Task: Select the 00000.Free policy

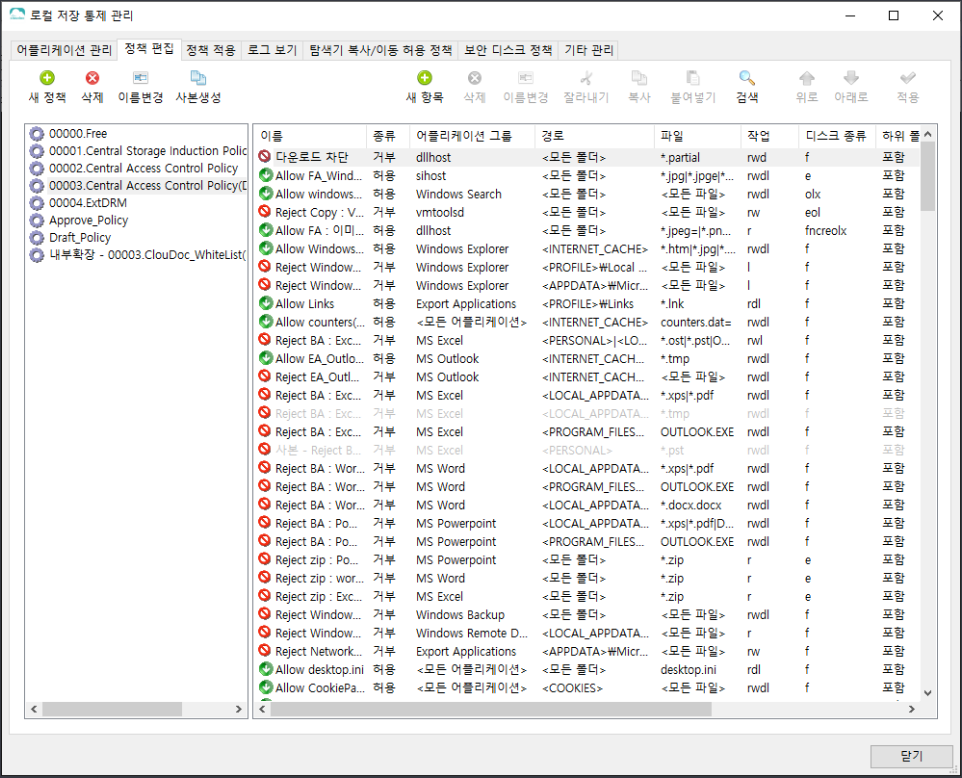Action: click(x=78, y=134)
